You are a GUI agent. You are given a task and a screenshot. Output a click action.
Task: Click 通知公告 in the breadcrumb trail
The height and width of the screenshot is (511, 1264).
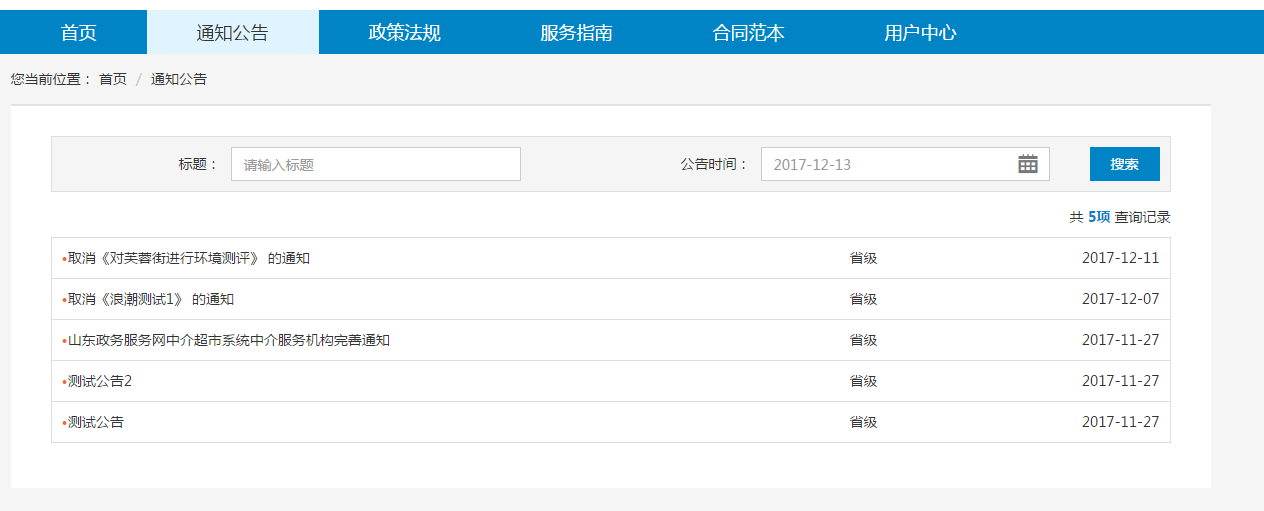[179, 79]
